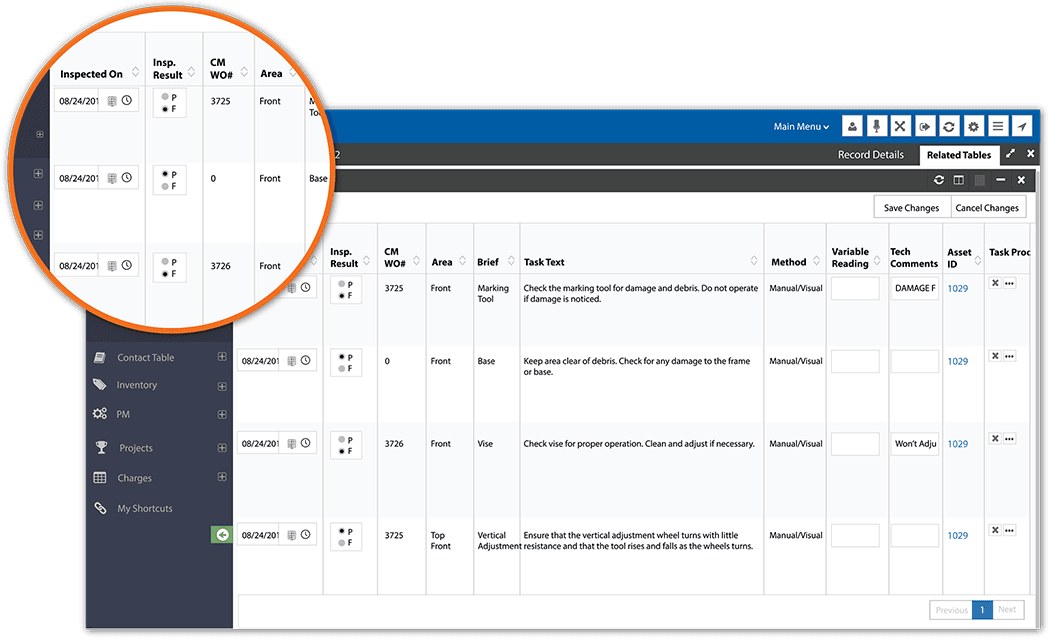Expand the PM sidebar section
Viewport: 1056px width, 644px height.
click(222, 414)
